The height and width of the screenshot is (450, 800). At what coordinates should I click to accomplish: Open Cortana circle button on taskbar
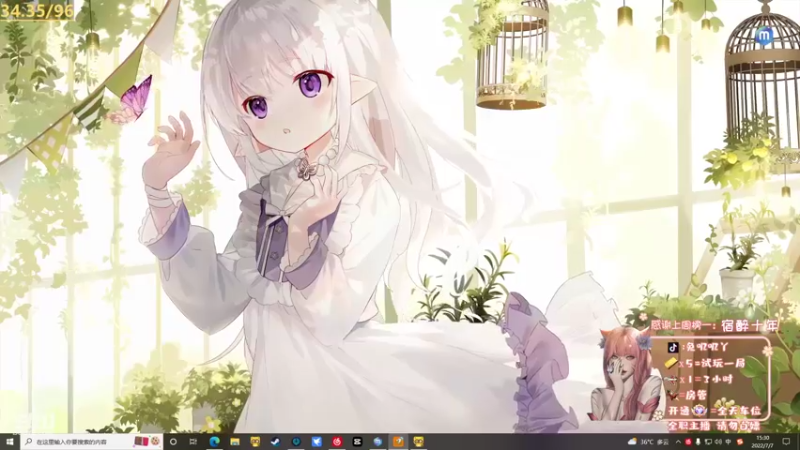click(x=173, y=441)
